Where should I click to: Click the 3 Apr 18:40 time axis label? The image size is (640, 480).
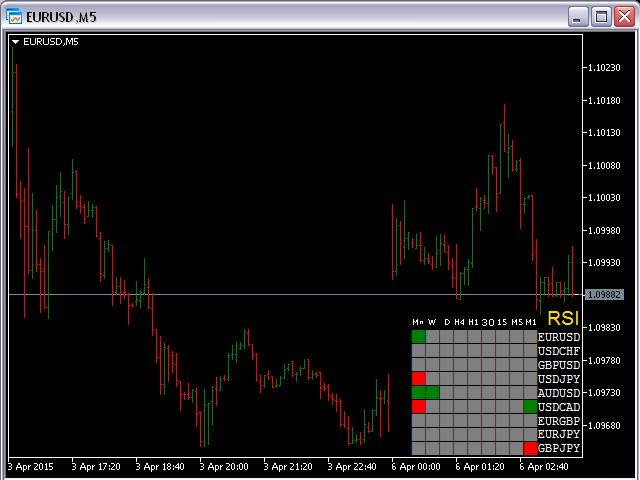click(160, 467)
